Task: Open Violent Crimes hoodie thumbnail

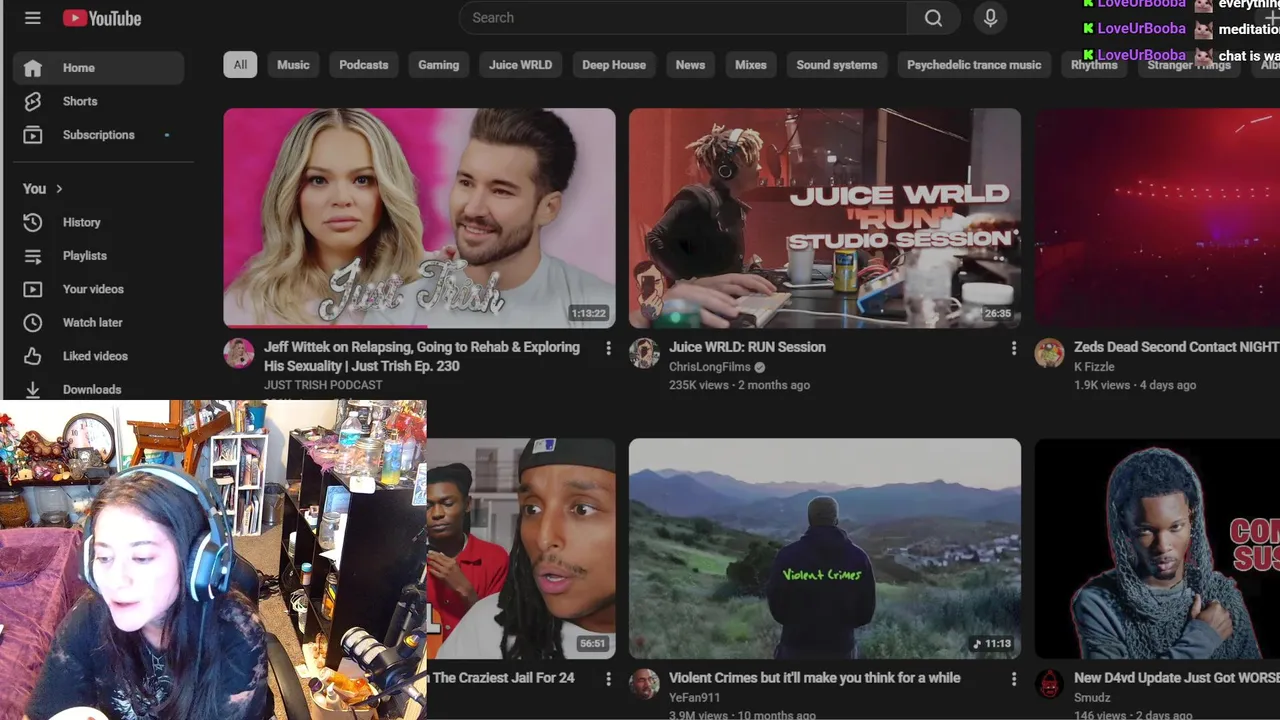Action: 825,548
